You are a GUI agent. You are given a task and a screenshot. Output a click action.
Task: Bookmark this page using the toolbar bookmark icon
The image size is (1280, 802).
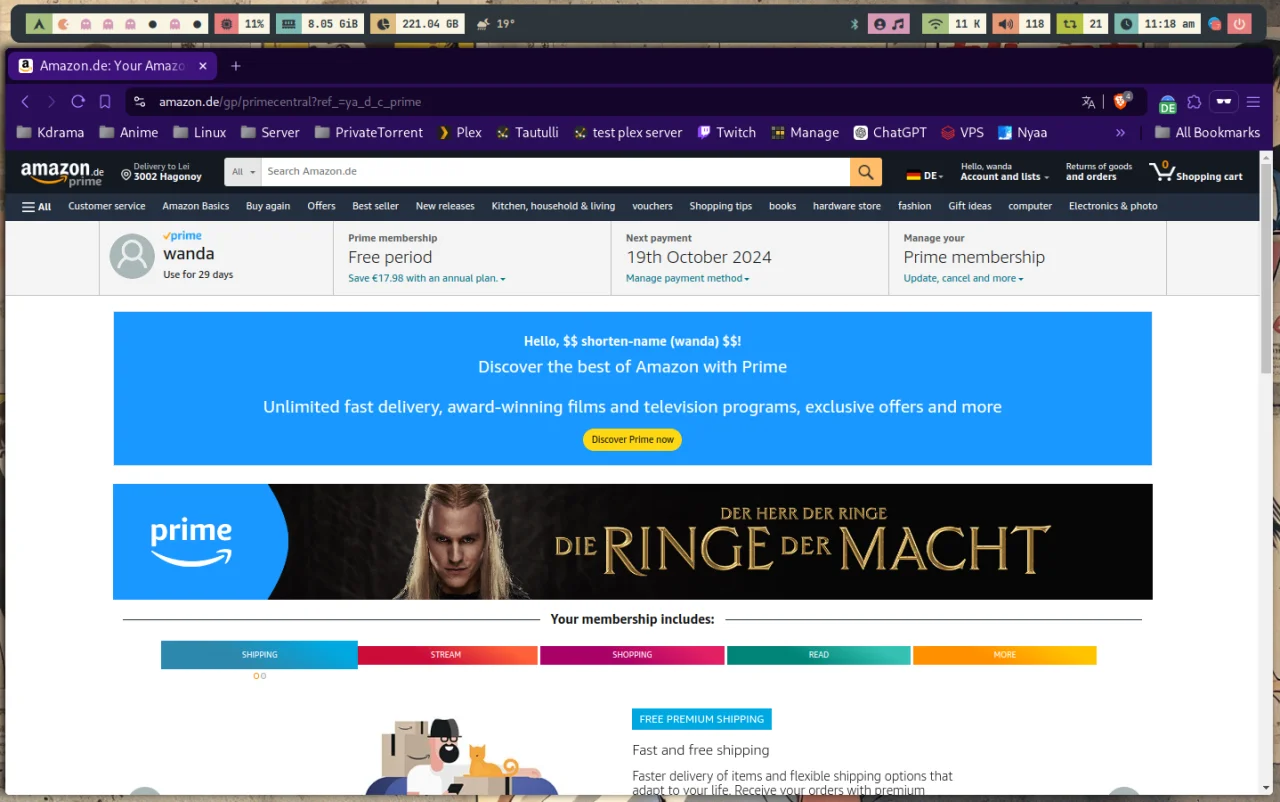pos(104,102)
